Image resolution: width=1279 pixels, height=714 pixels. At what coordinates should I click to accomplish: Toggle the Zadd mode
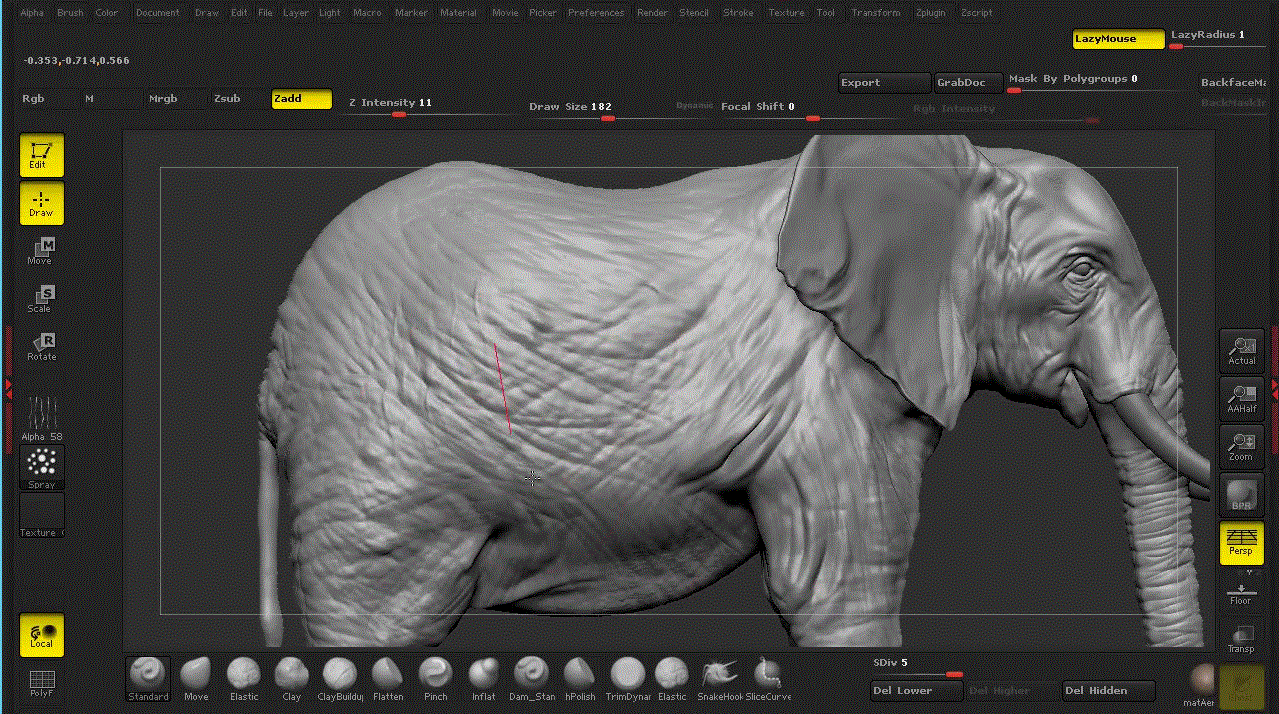click(301, 99)
